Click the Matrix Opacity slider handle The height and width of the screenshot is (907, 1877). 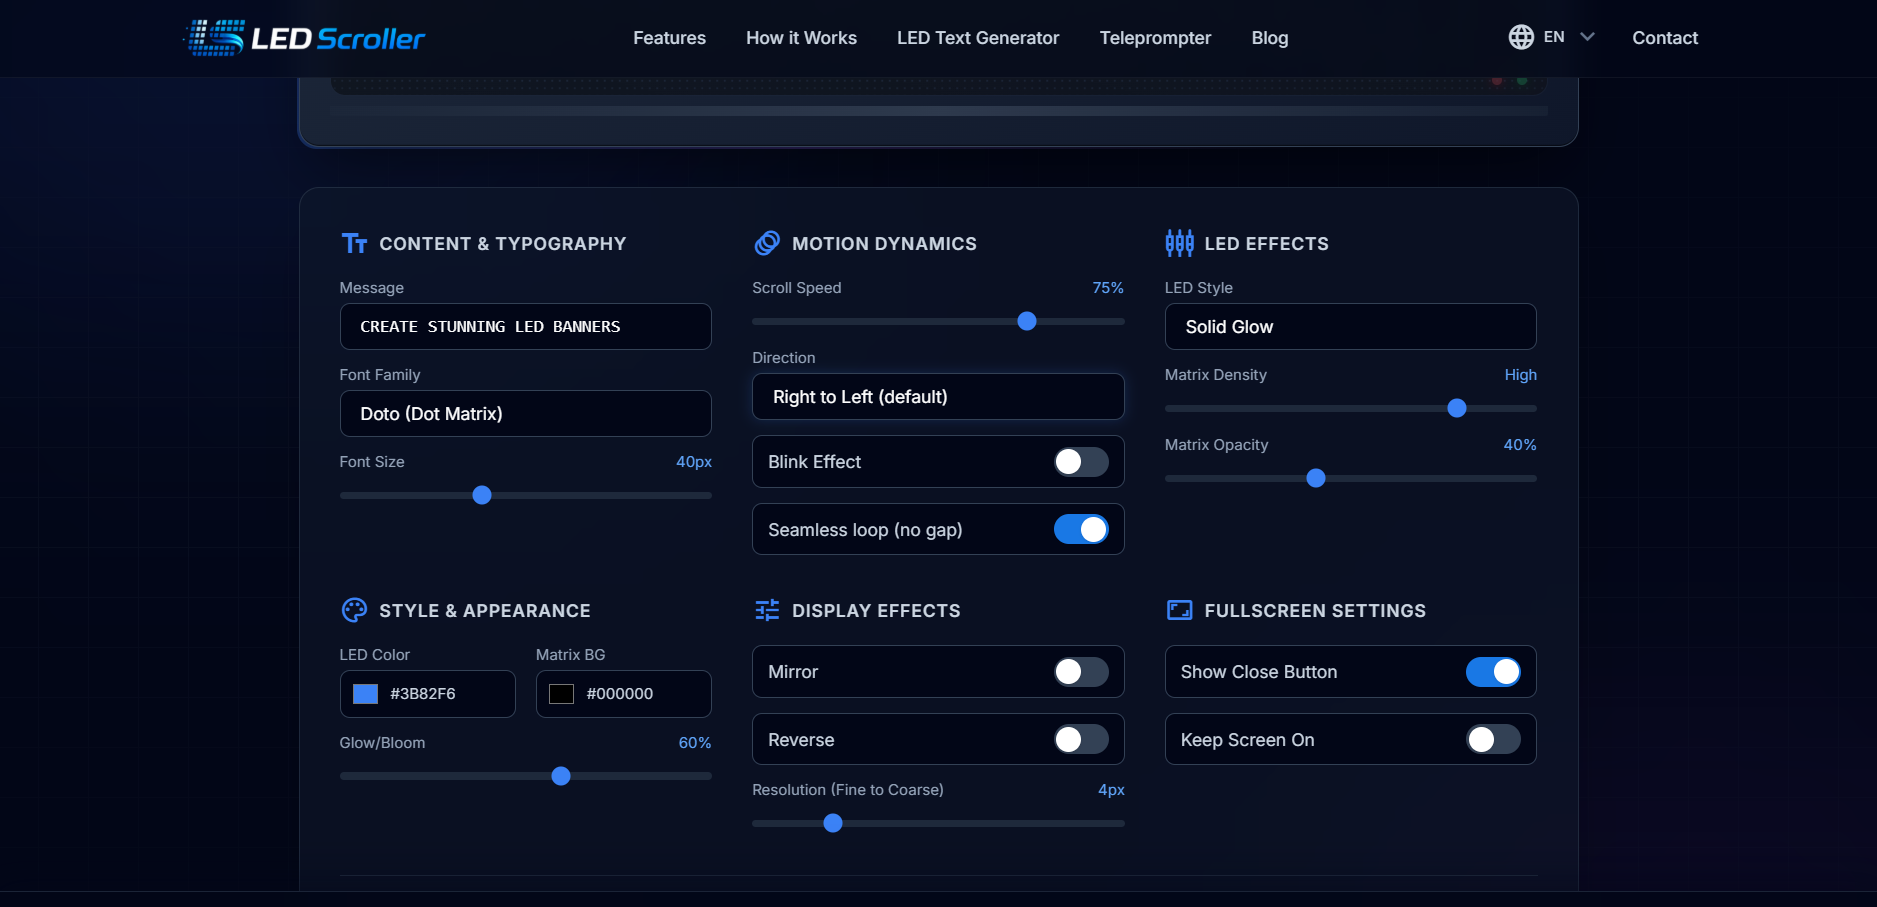point(1316,478)
